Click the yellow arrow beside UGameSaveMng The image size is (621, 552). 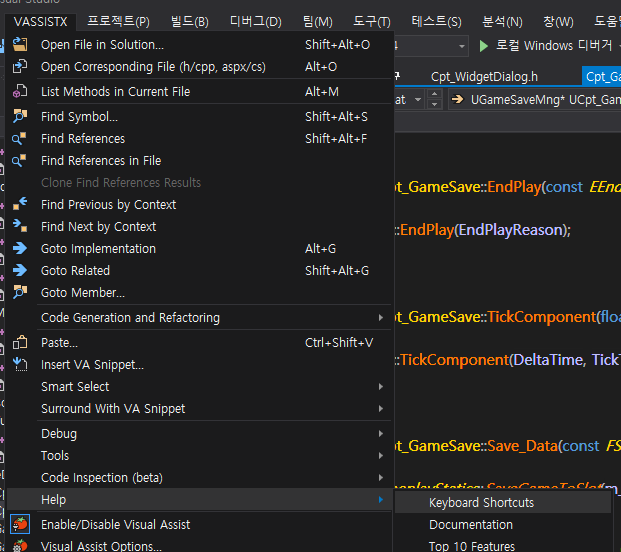tap(457, 99)
